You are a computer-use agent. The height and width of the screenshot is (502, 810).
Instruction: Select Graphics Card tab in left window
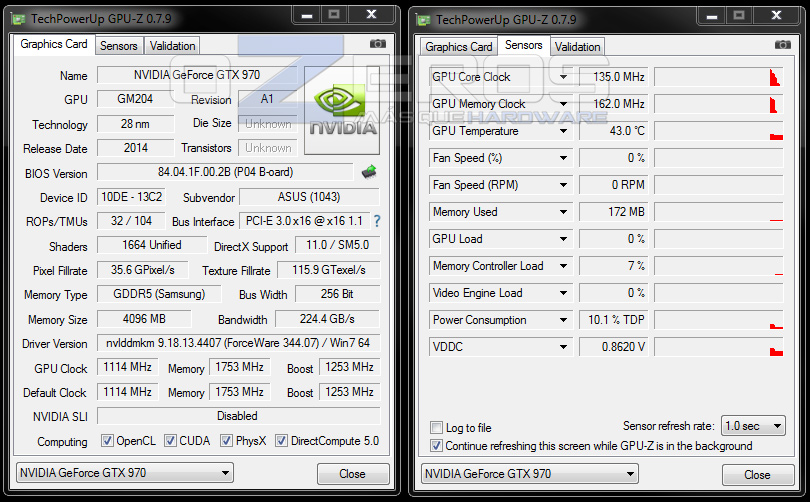coord(54,44)
